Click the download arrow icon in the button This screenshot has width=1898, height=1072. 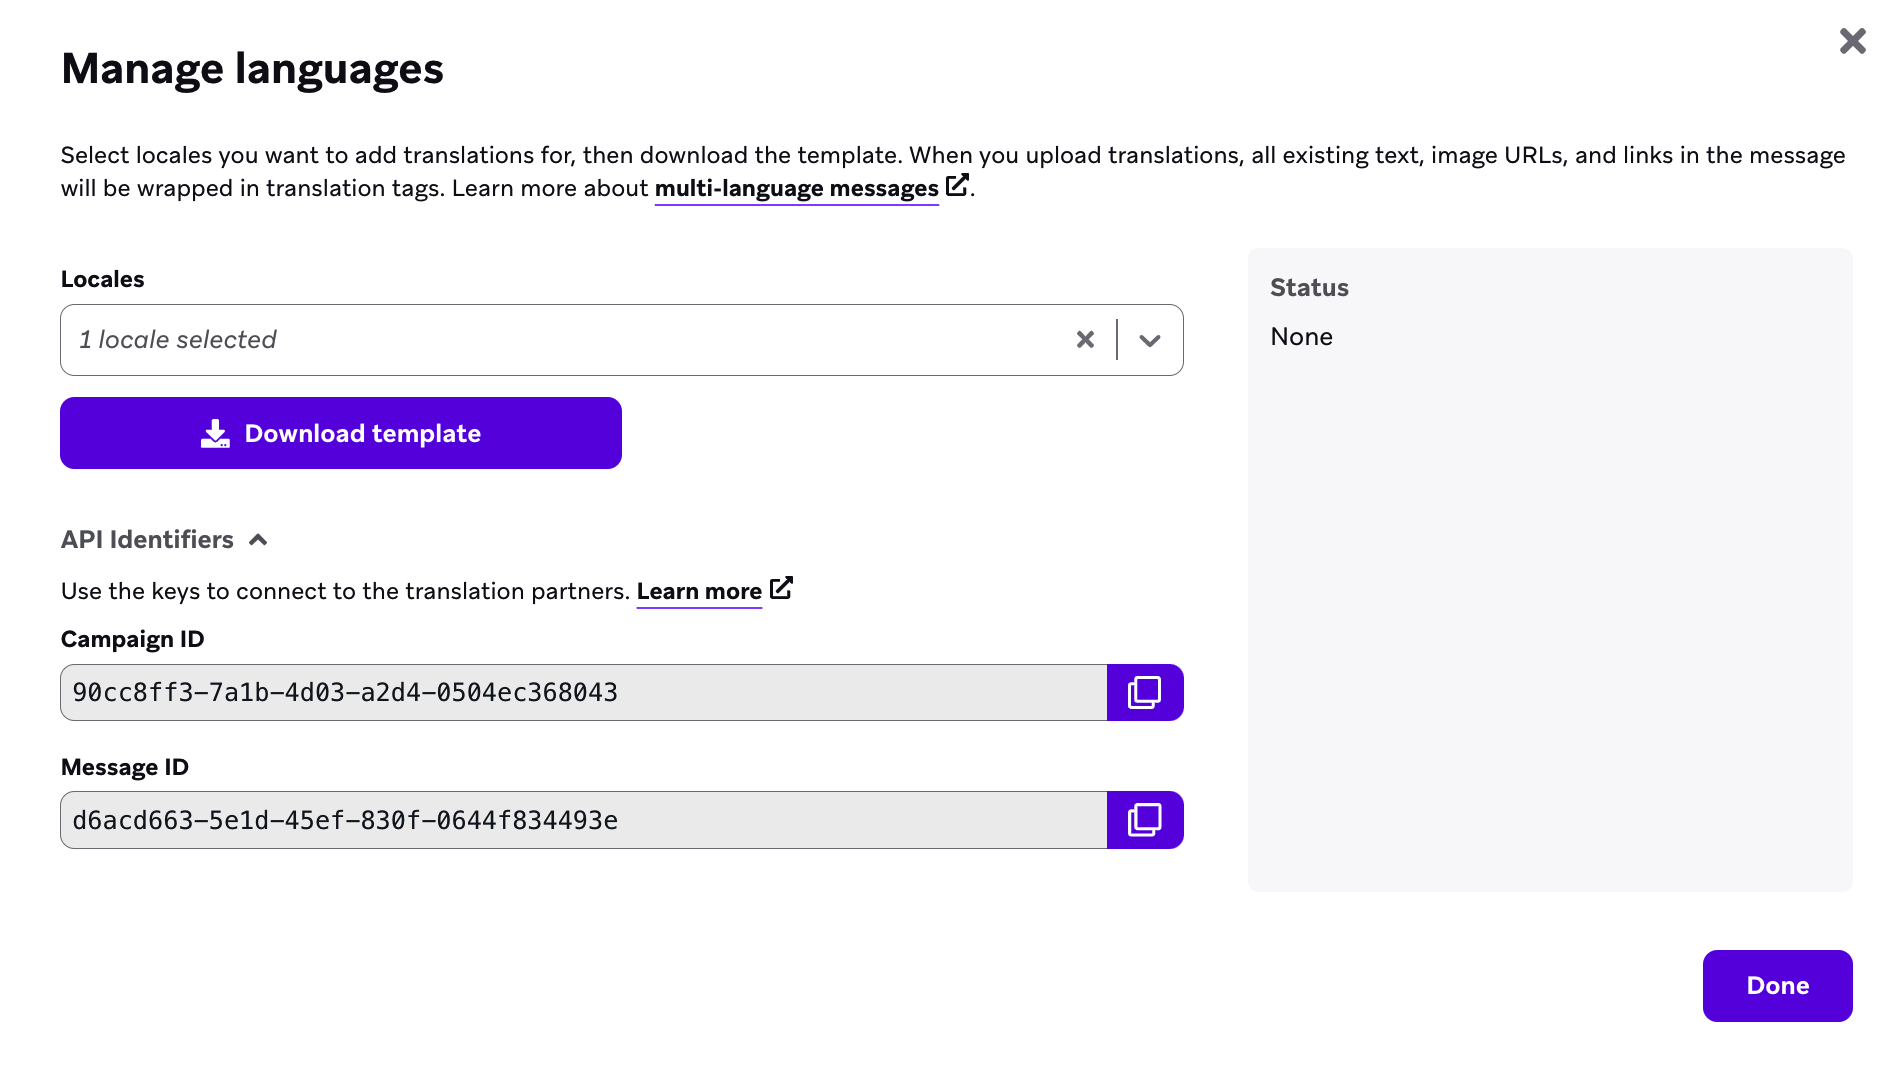click(x=215, y=433)
